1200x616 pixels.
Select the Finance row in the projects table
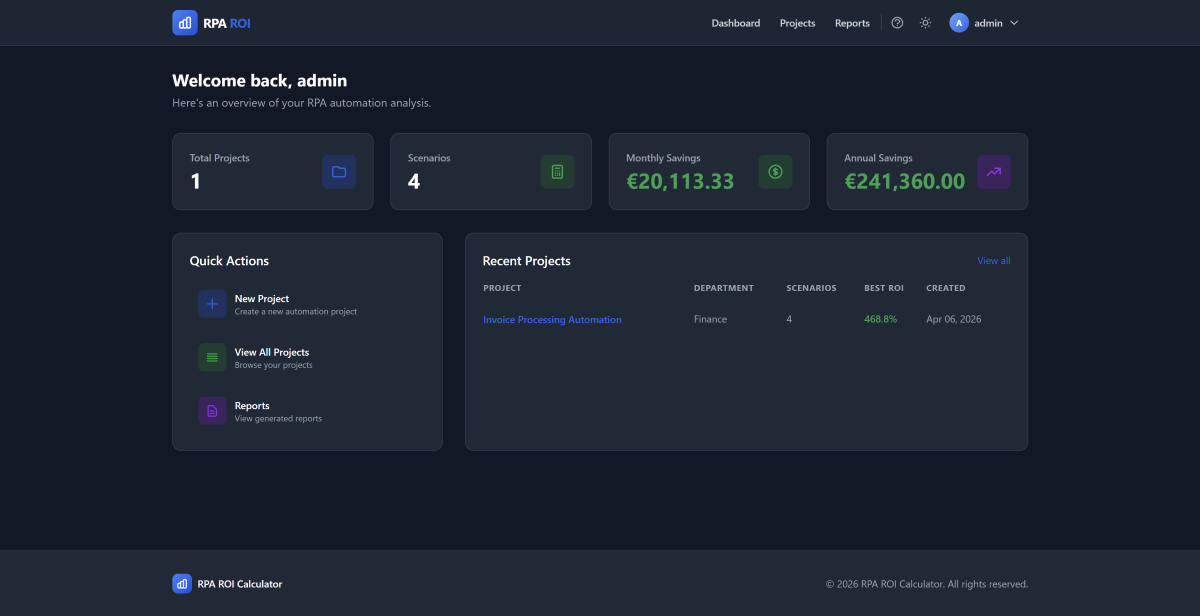[710, 319]
